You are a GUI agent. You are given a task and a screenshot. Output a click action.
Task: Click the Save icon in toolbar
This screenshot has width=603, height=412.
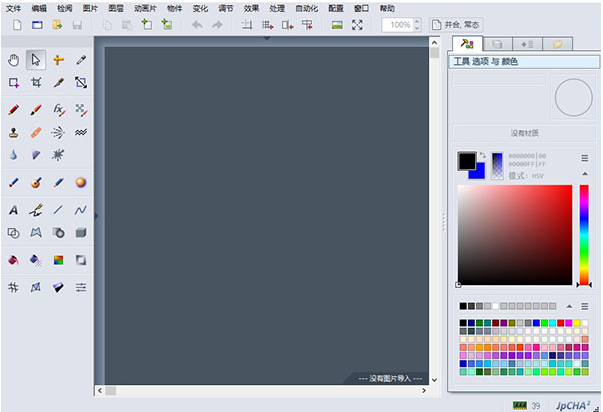point(76,24)
